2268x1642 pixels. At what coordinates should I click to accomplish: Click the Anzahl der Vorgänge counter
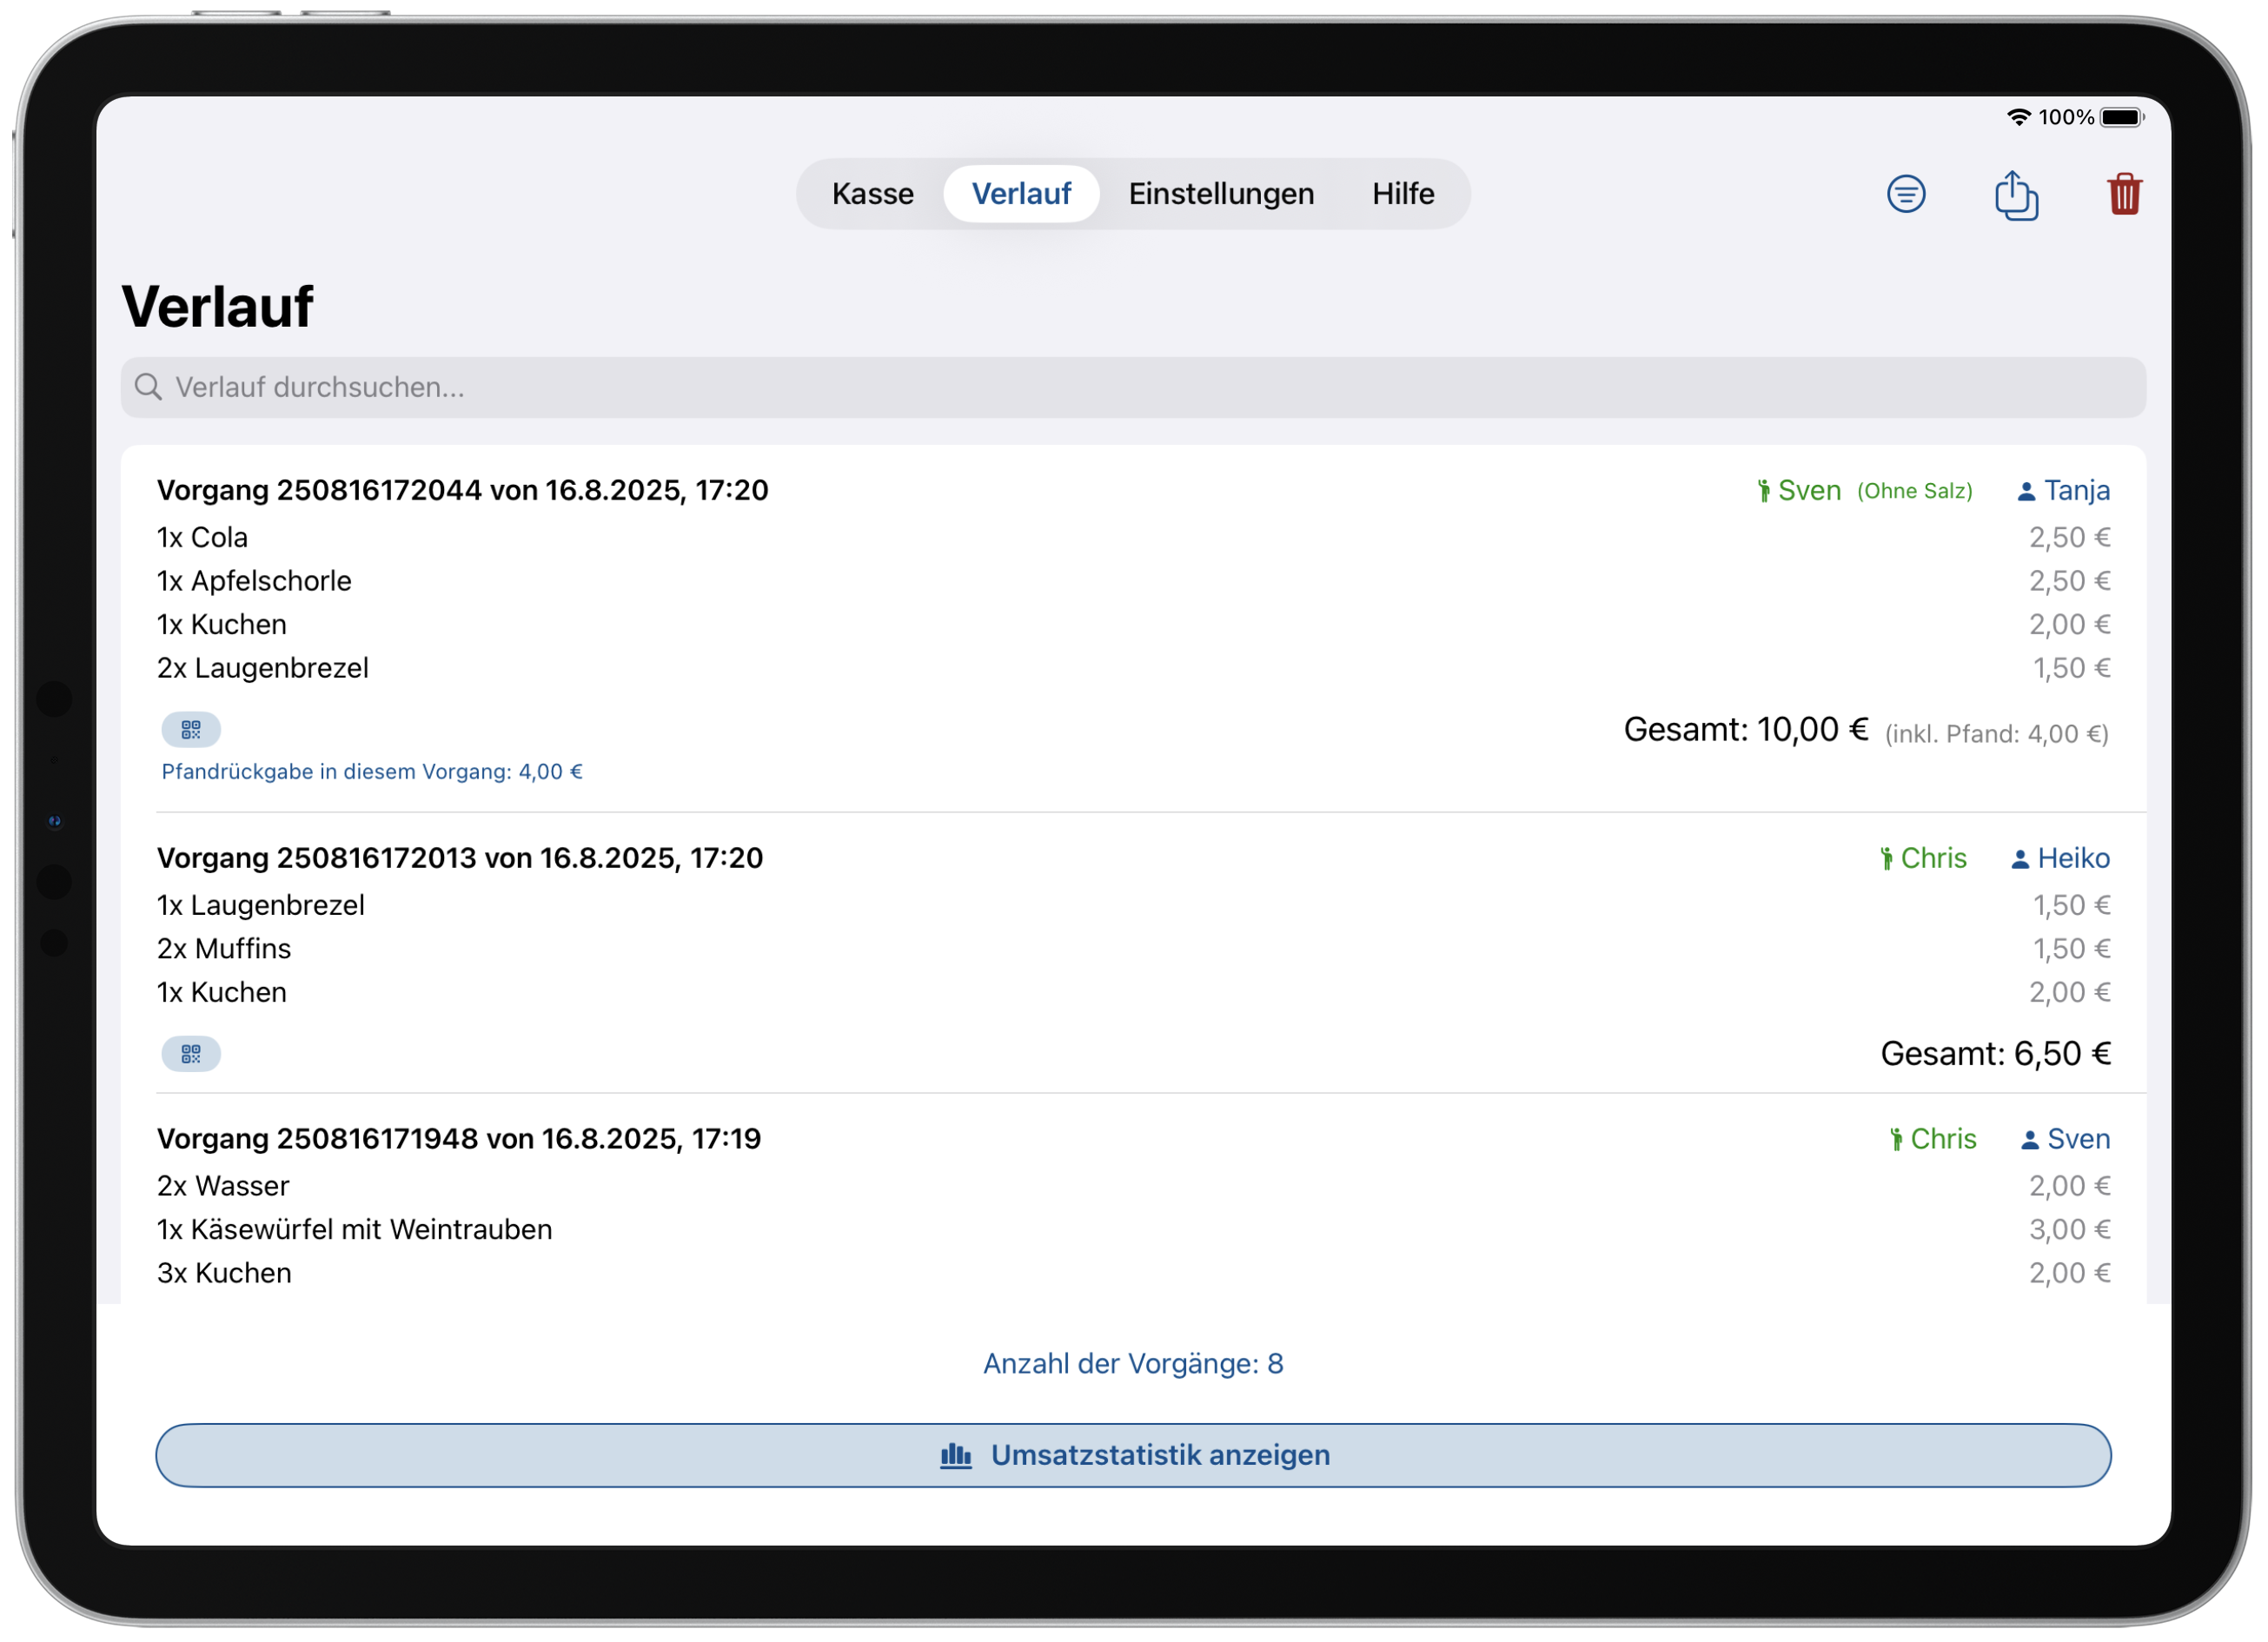point(1133,1363)
